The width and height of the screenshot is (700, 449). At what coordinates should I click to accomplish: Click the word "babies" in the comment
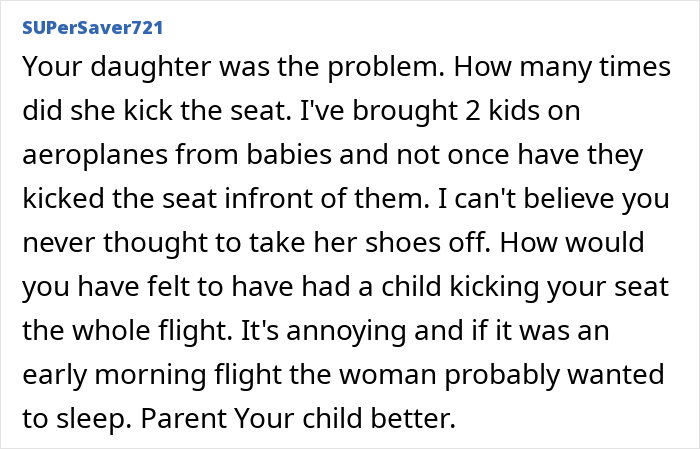click(289, 154)
